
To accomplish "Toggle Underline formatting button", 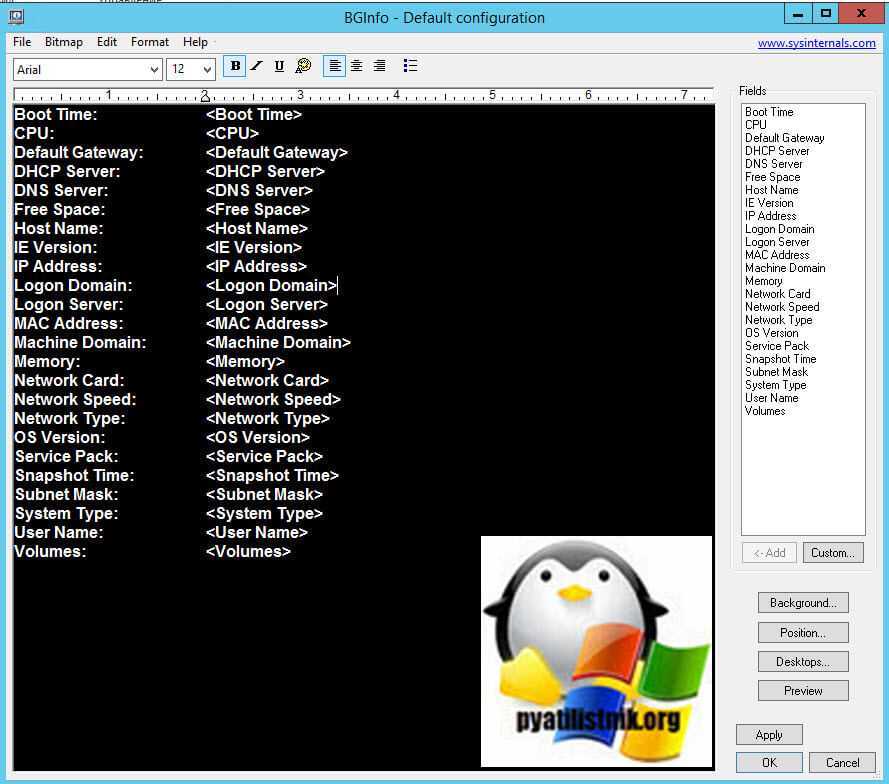I will (279, 66).
